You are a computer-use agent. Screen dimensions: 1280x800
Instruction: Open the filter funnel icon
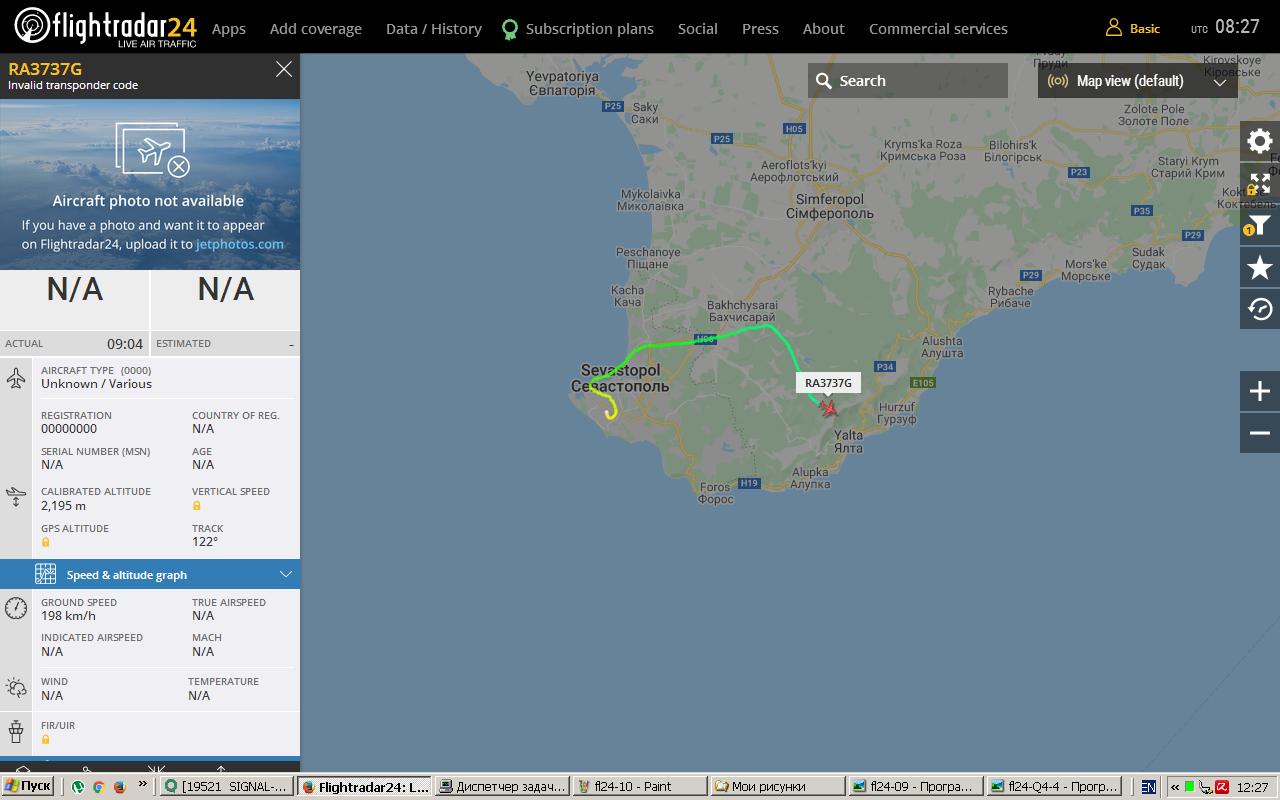coord(1260,225)
